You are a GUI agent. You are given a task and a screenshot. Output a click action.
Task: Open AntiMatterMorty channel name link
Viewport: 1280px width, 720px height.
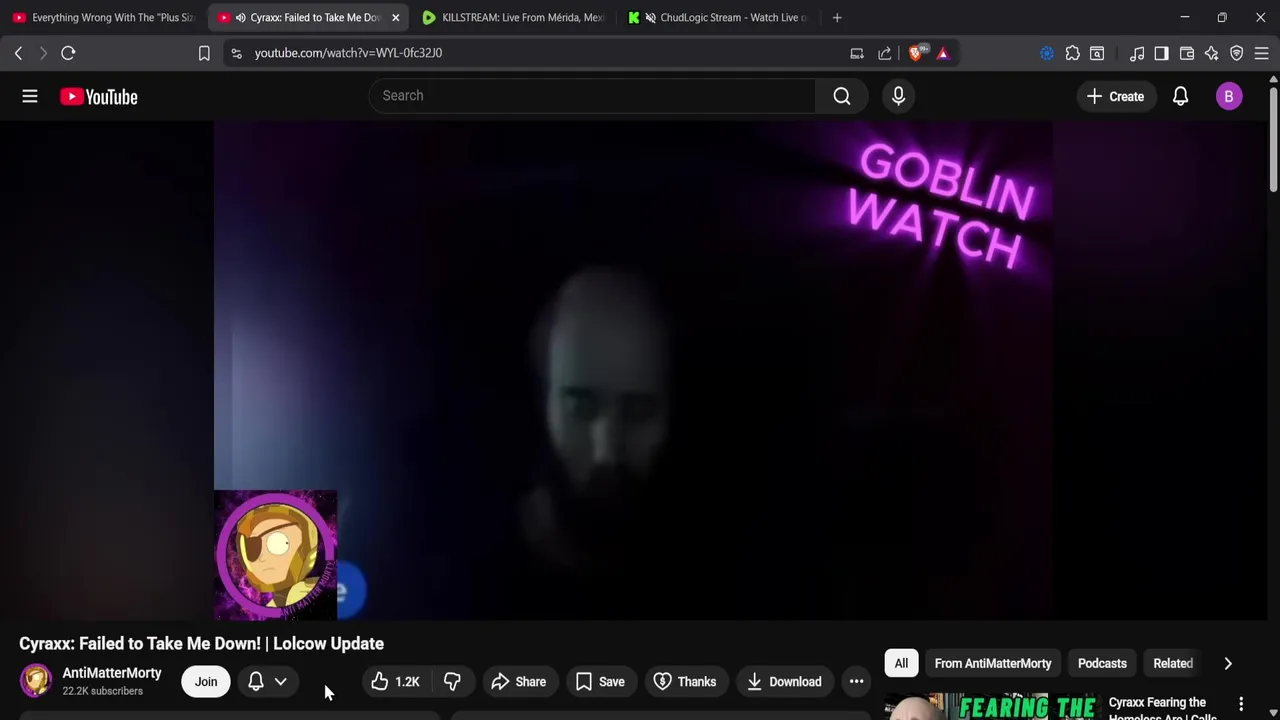[112, 673]
